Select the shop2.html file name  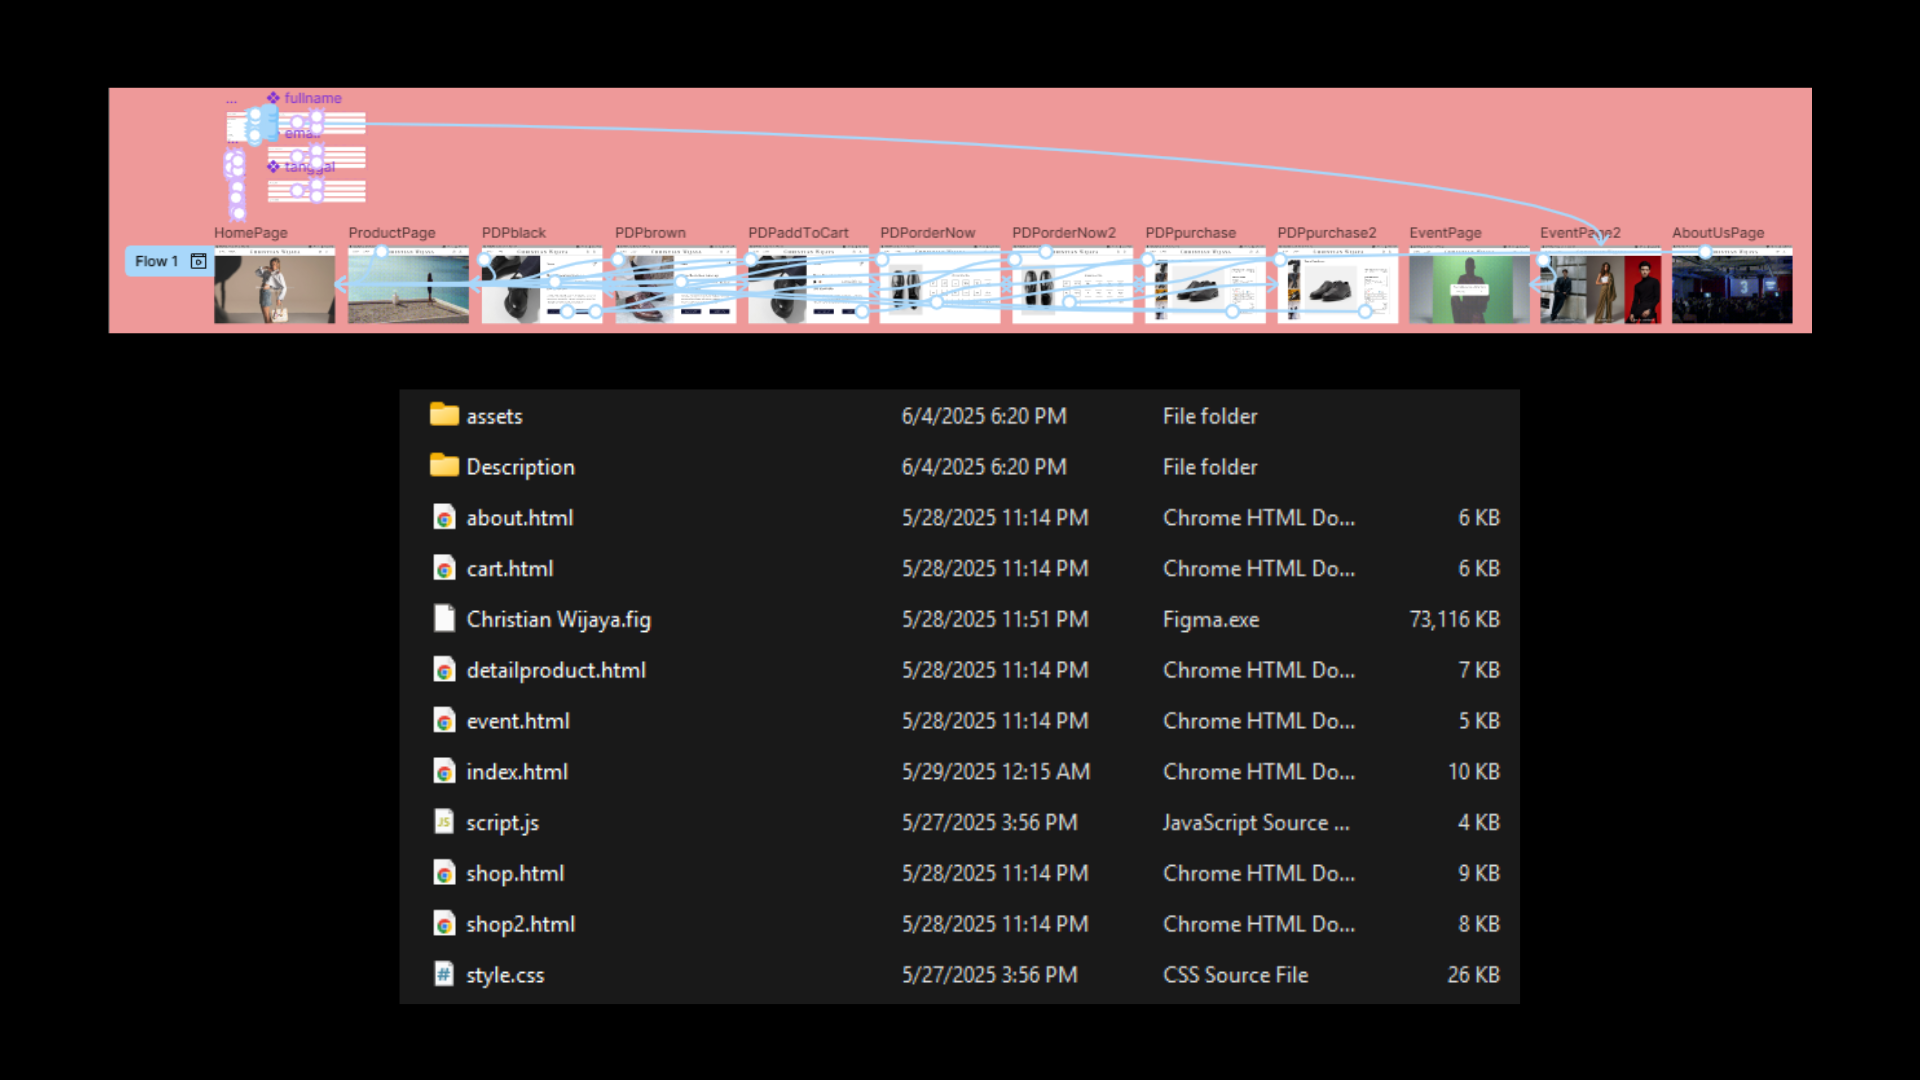pos(521,924)
